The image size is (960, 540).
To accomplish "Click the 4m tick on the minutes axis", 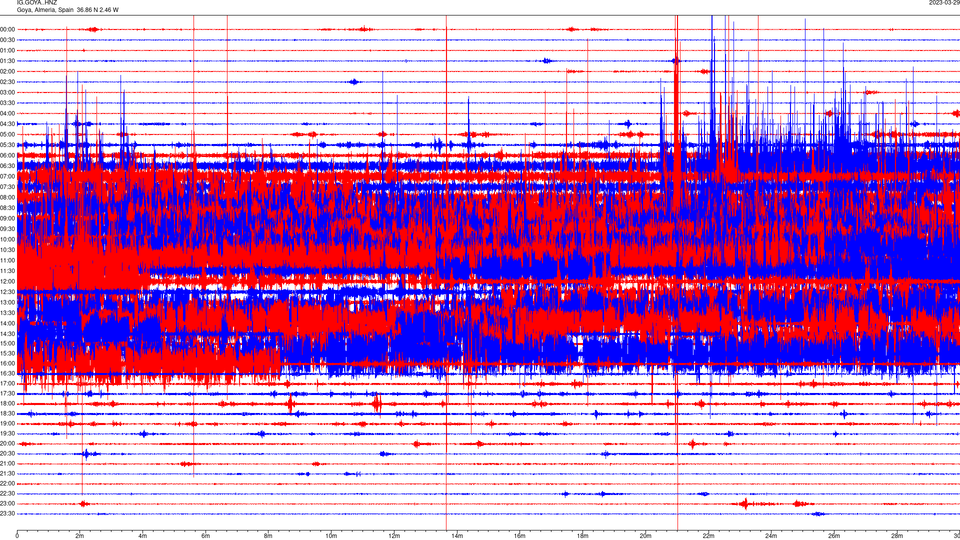I will click(143, 536).
